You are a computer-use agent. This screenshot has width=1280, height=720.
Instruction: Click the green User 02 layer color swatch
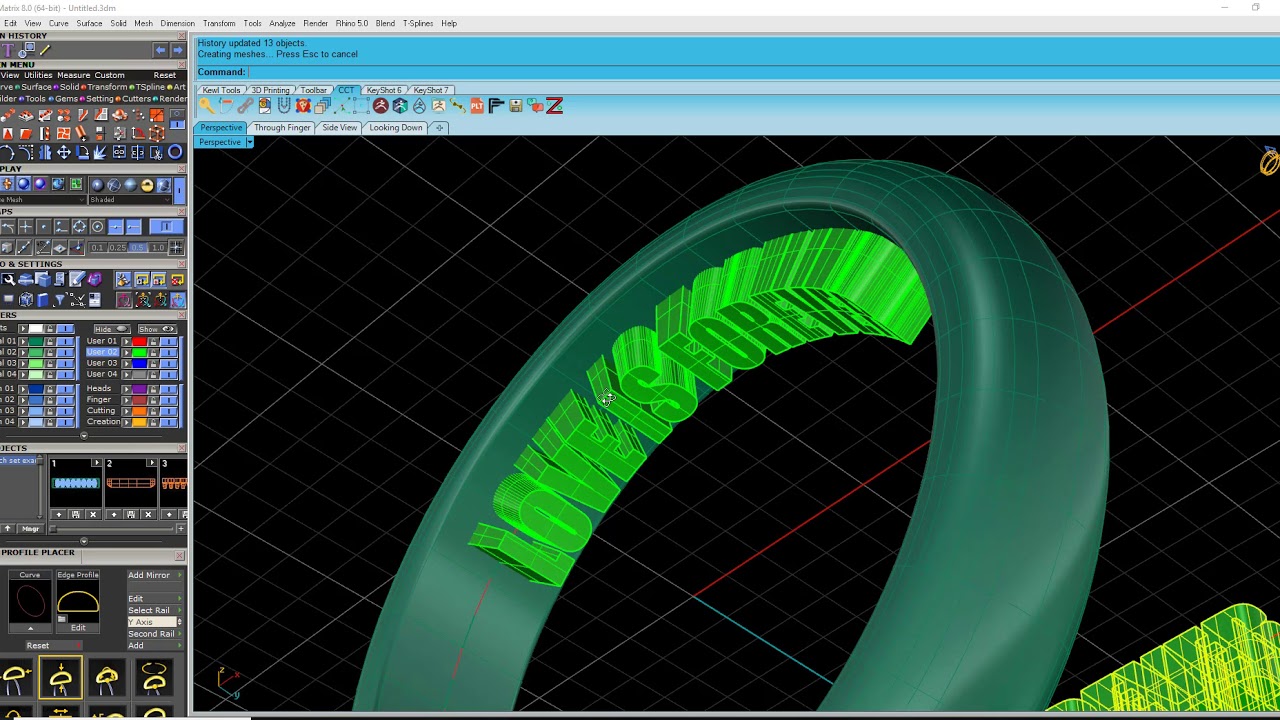tap(140, 352)
